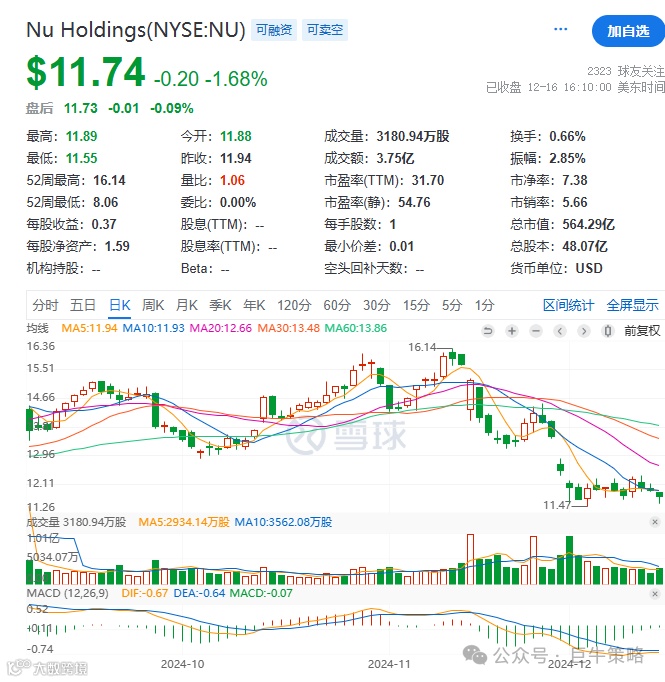Switch to the 60分 interval tab
Image resolution: width=665 pixels, height=682 pixels.
click(x=337, y=305)
